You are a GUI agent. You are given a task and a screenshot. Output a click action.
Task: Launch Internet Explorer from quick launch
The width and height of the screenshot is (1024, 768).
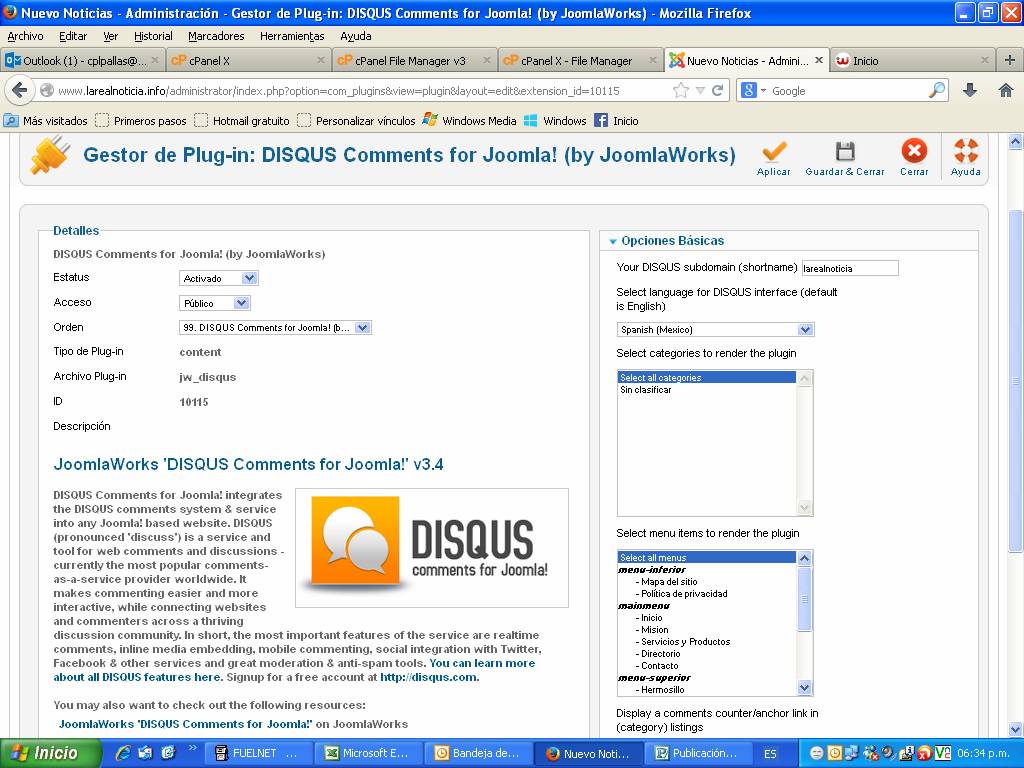point(122,753)
